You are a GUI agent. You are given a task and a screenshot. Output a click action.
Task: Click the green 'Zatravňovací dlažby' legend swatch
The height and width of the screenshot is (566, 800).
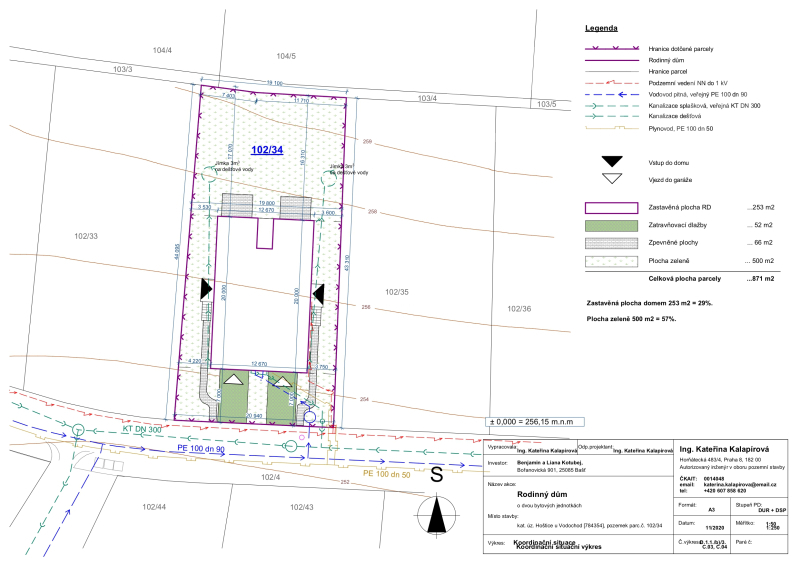611,225
